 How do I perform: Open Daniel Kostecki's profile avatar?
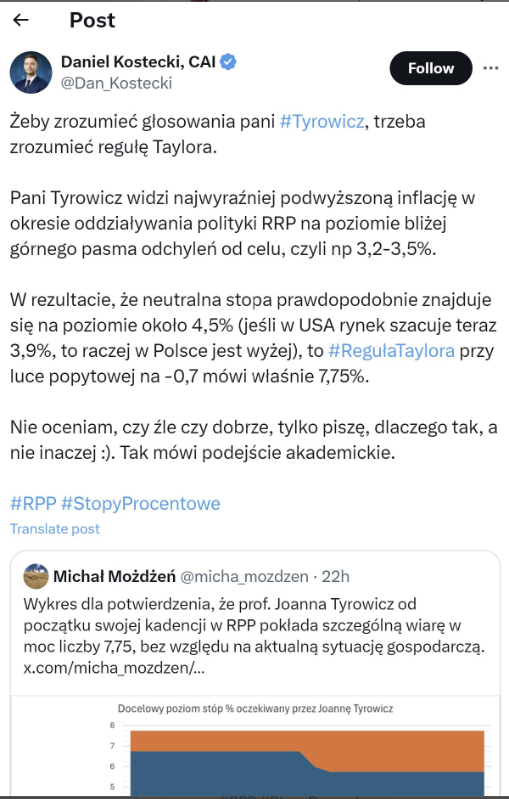[31, 72]
